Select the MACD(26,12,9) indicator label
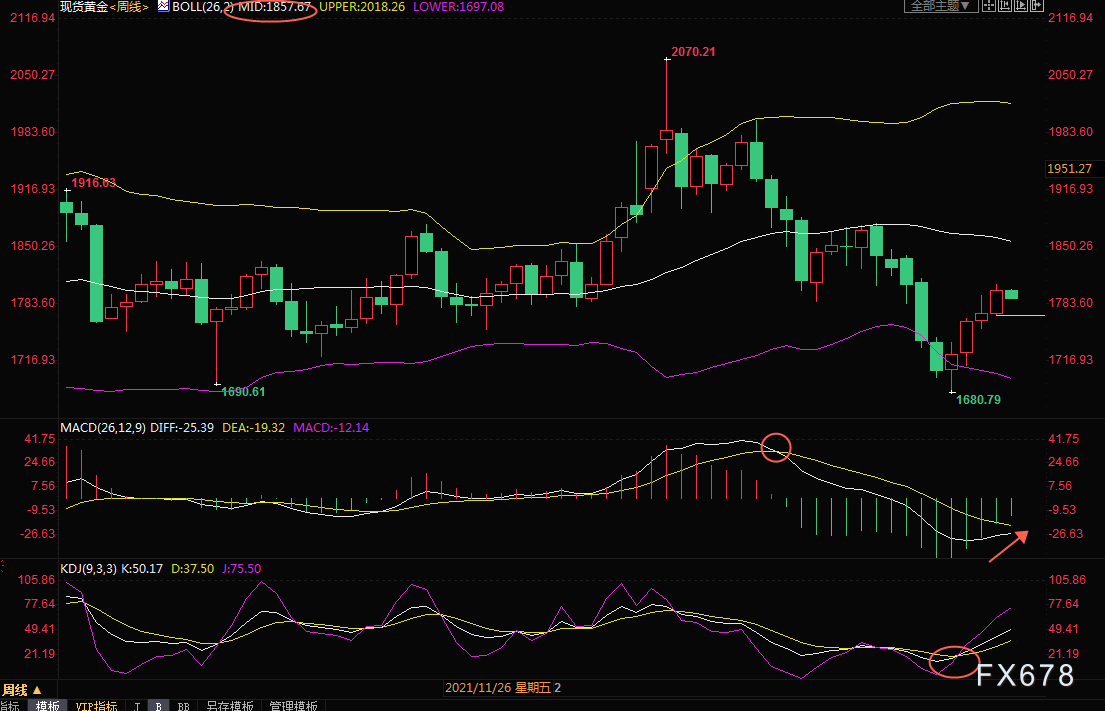The image size is (1105, 711). [x=103, y=428]
